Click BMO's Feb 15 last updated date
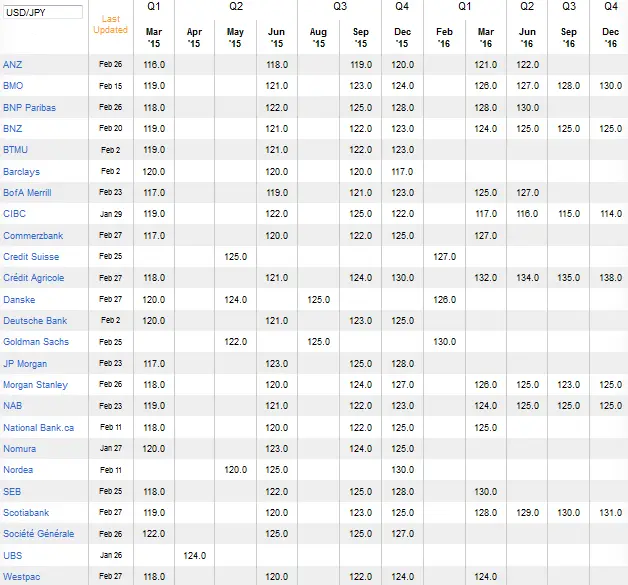 [111, 86]
